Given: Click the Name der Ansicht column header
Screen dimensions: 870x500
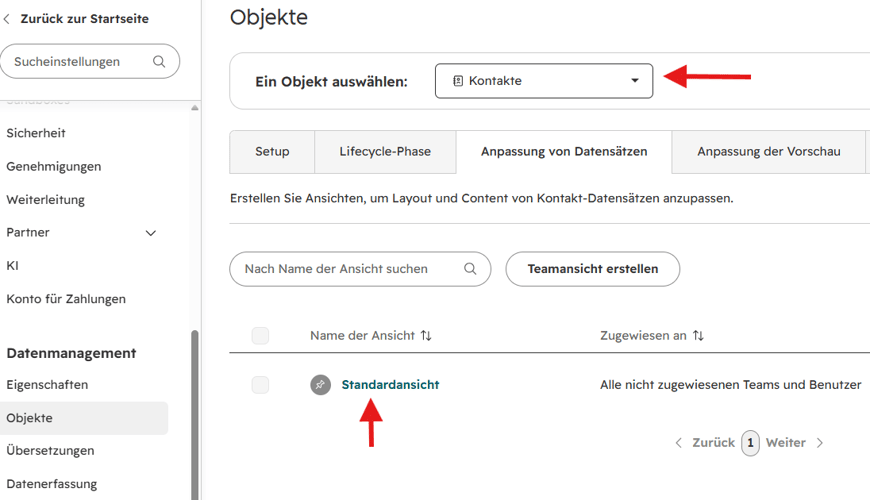Looking at the screenshot, I should point(362,335).
